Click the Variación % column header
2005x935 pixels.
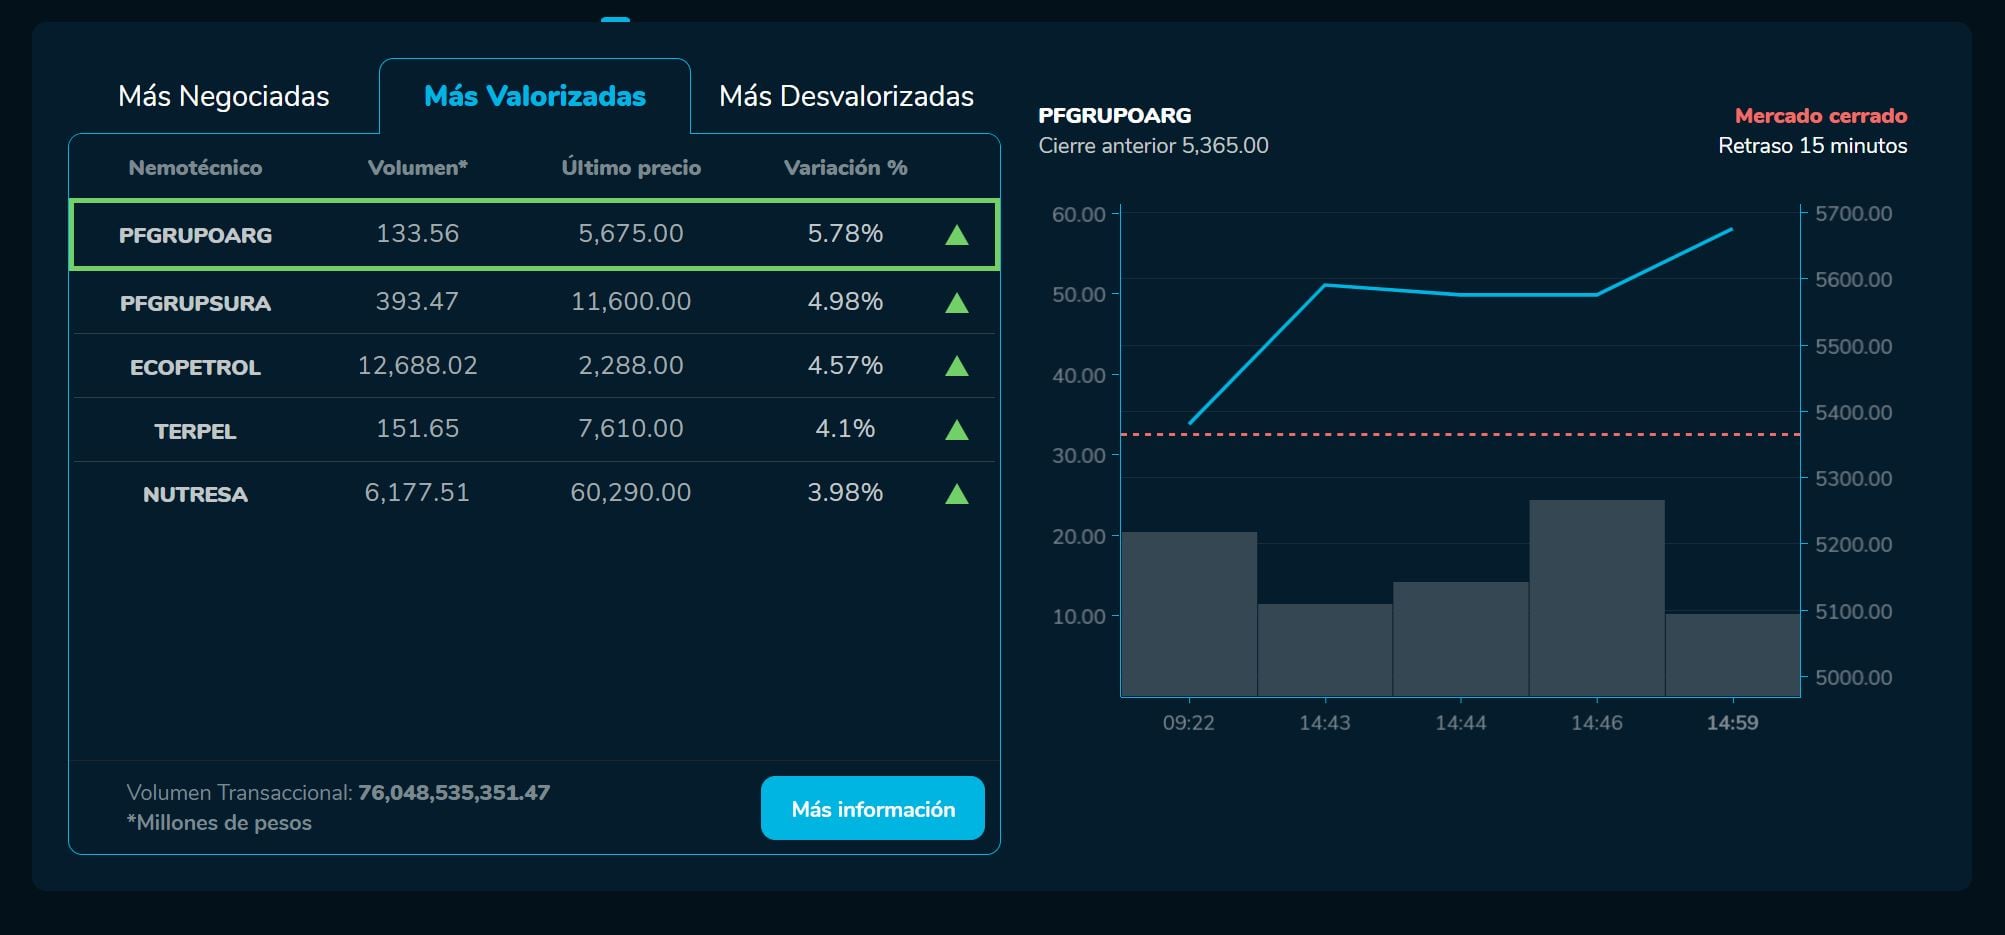(x=845, y=168)
